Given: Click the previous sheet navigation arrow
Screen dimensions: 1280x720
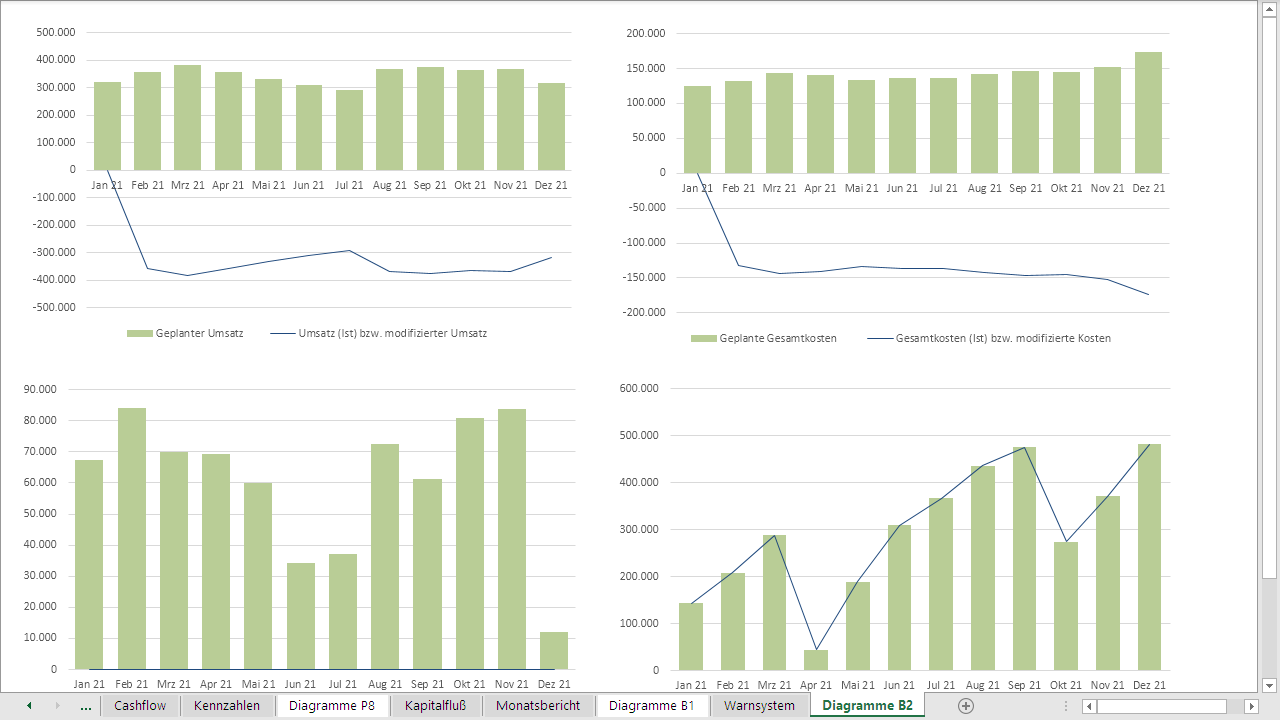Looking at the screenshot, I should [29, 706].
